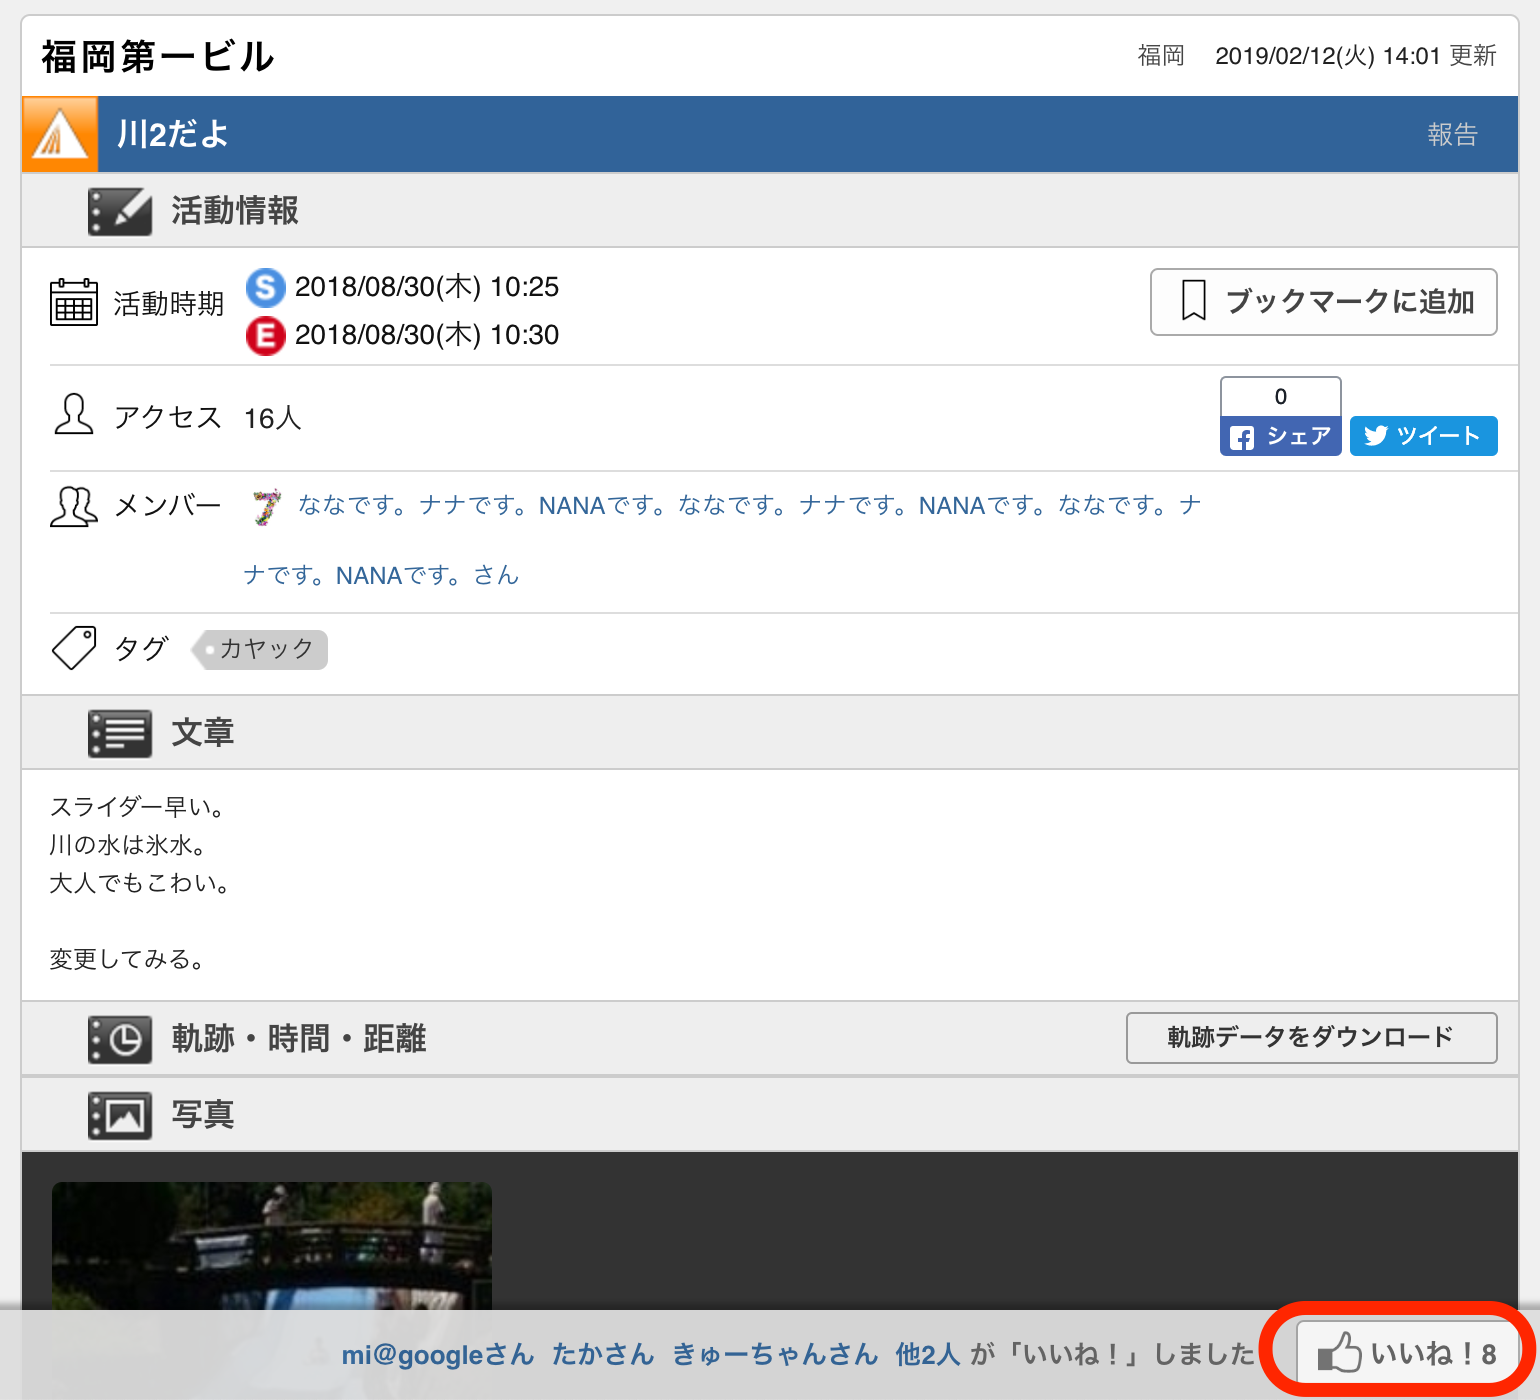1540x1400 pixels.
Task: Click the text line 変更してみる。
Action: (127, 959)
